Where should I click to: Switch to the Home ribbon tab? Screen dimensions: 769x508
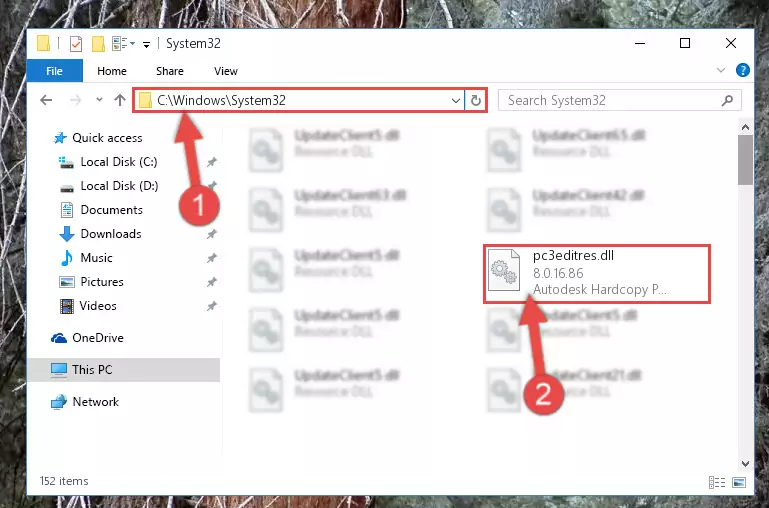click(112, 71)
